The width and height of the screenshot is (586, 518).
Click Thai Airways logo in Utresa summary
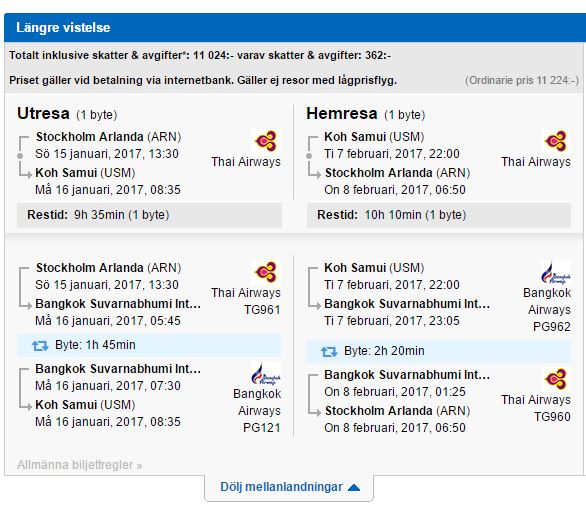tap(266, 141)
